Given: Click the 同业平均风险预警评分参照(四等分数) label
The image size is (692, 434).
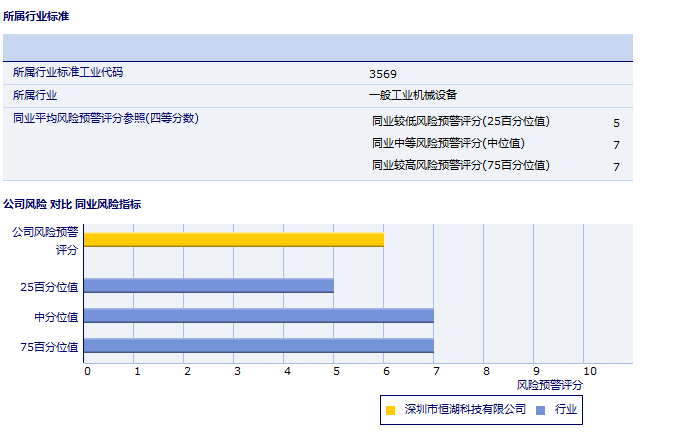Looking at the screenshot, I should (x=106, y=118).
